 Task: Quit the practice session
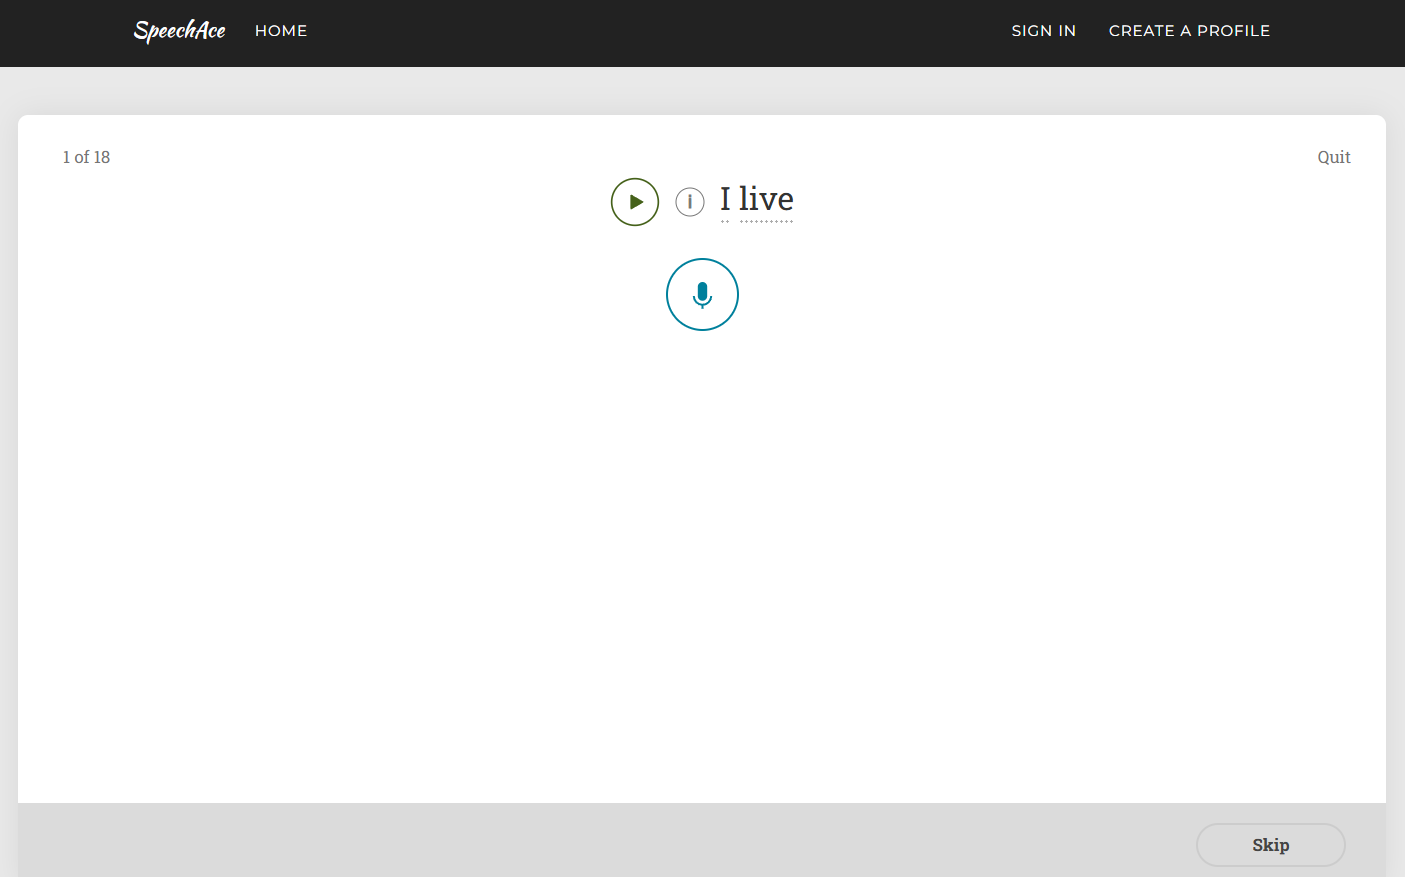click(x=1333, y=157)
